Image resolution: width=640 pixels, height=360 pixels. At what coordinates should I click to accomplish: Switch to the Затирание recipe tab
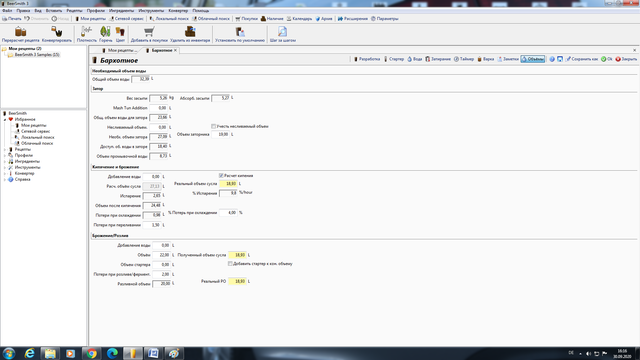[438, 59]
